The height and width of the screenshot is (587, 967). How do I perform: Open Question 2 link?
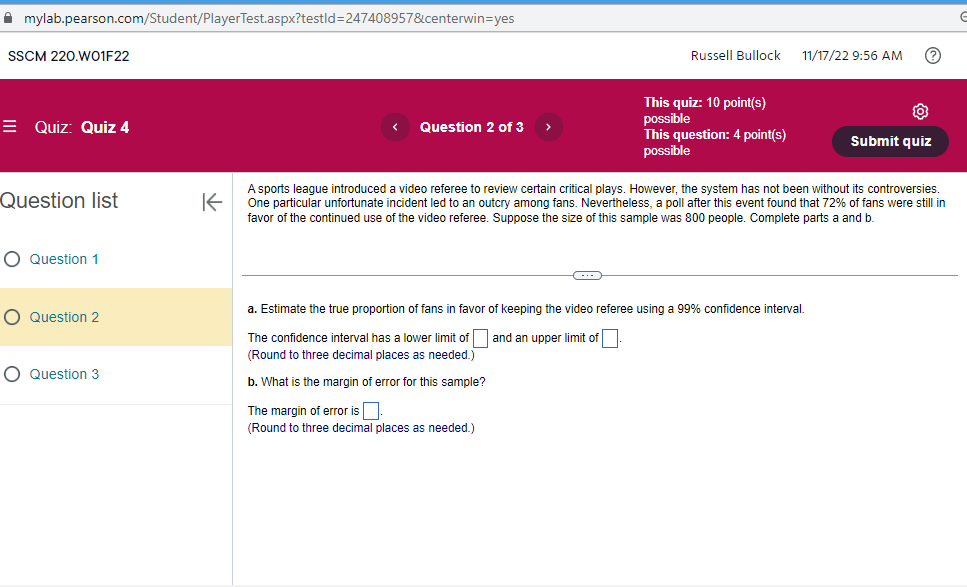pyautogui.click(x=64, y=317)
